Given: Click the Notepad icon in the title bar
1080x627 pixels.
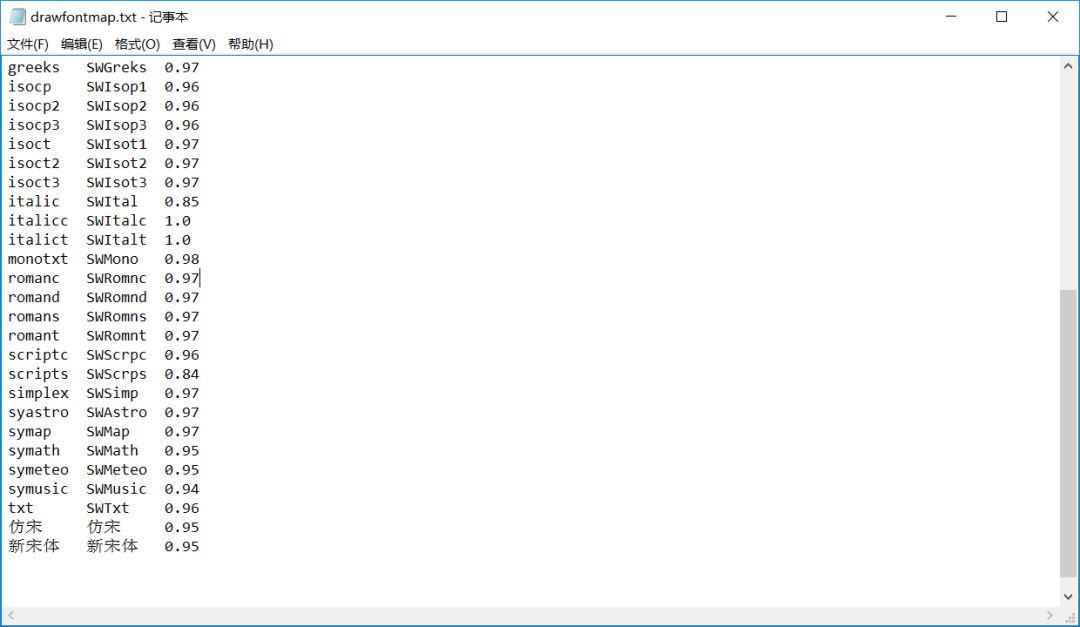Looking at the screenshot, I should (x=17, y=16).
